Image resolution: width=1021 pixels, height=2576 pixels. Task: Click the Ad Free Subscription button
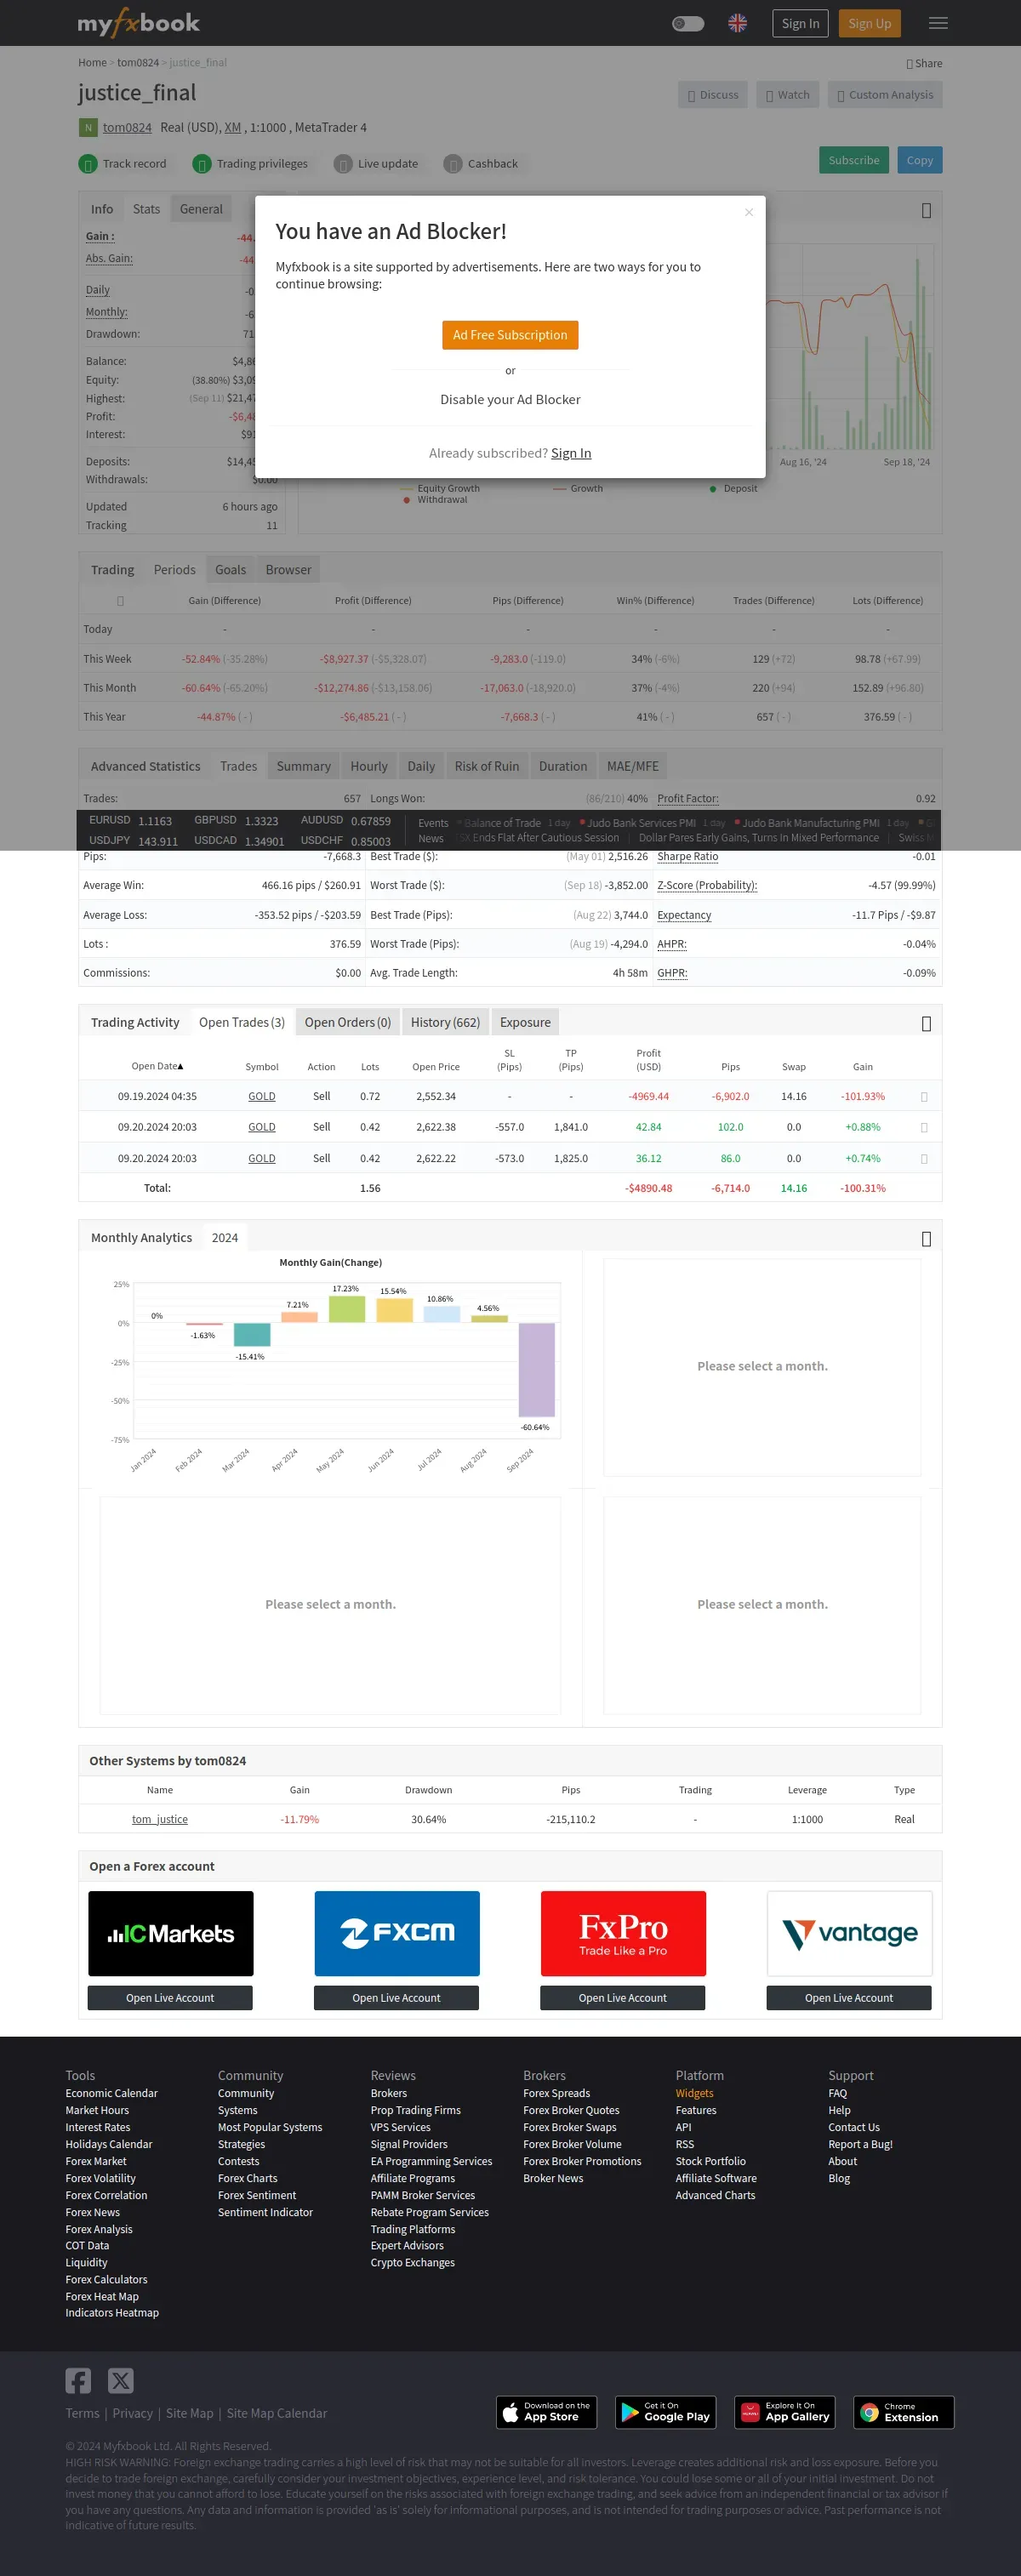tap(510, 335)
